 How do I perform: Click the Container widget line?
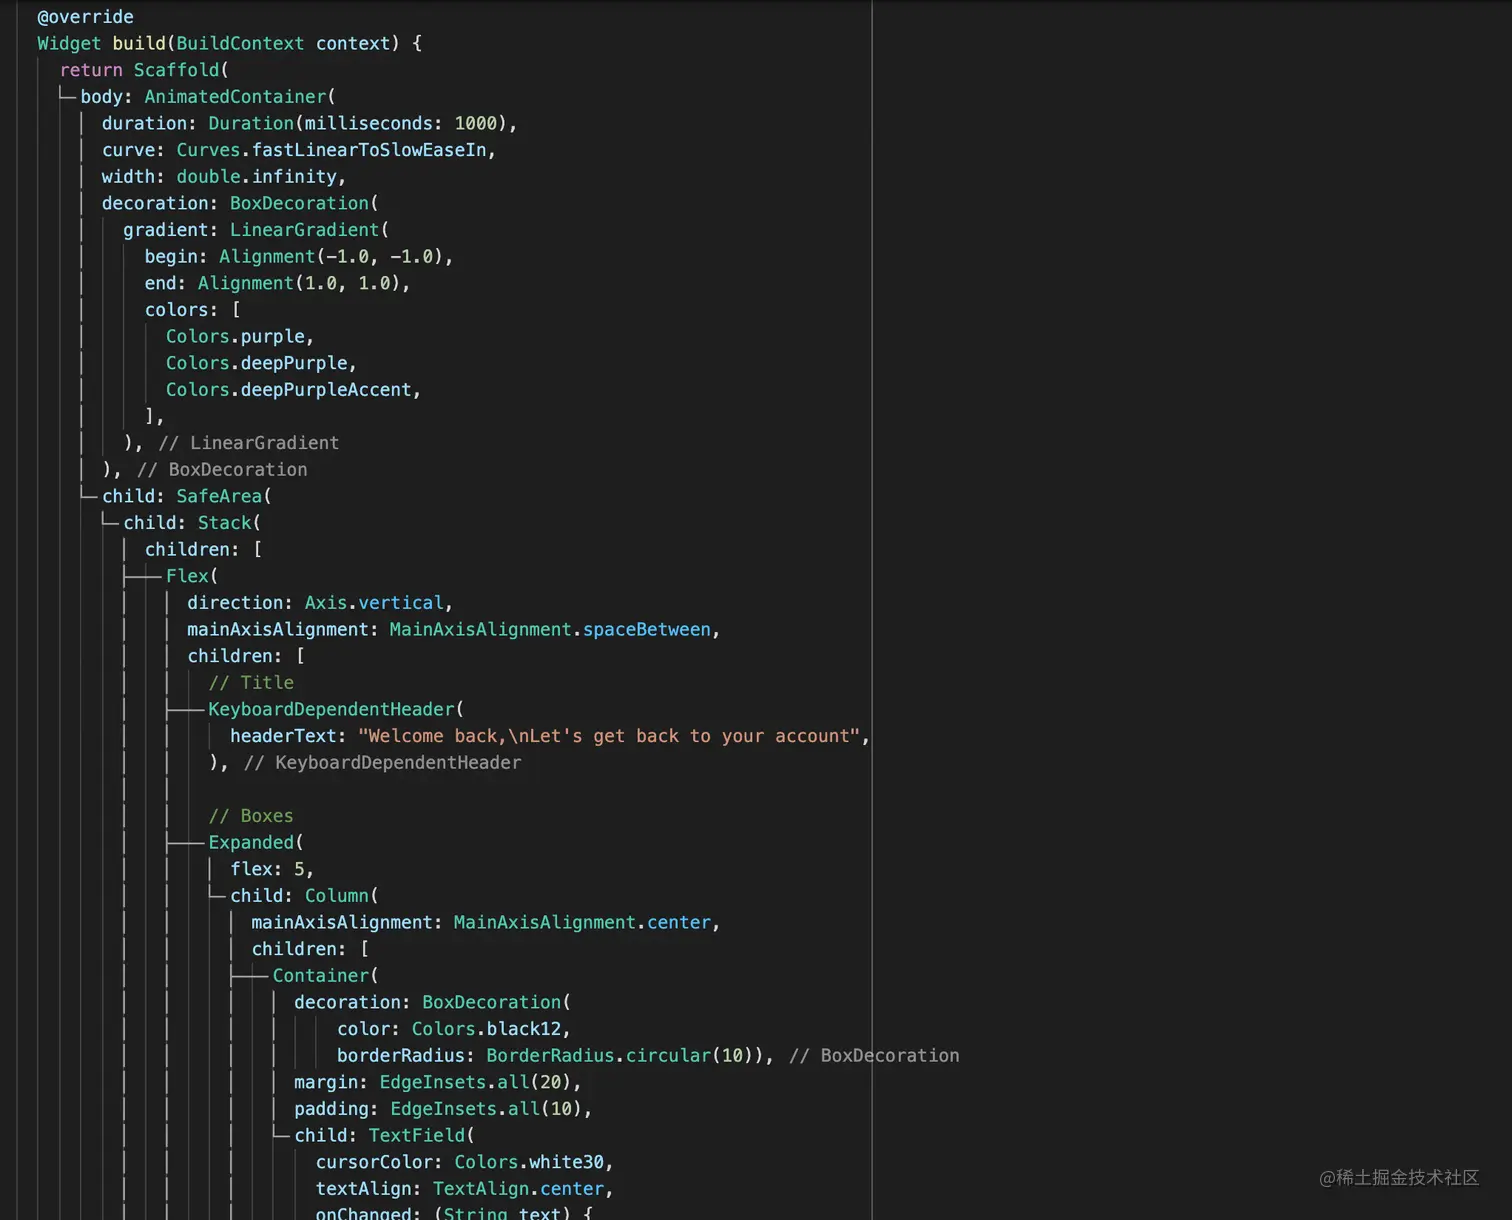point(325,976)
